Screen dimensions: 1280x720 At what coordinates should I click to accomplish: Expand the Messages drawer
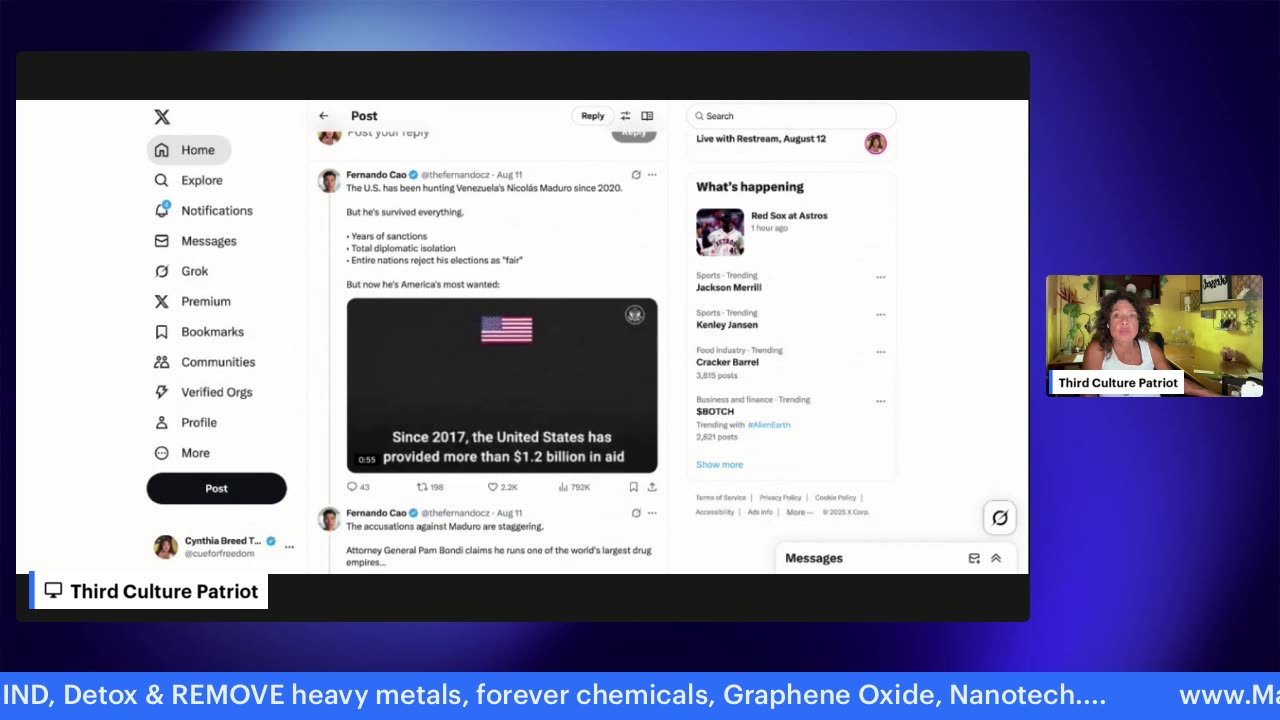tap(996, 559)
